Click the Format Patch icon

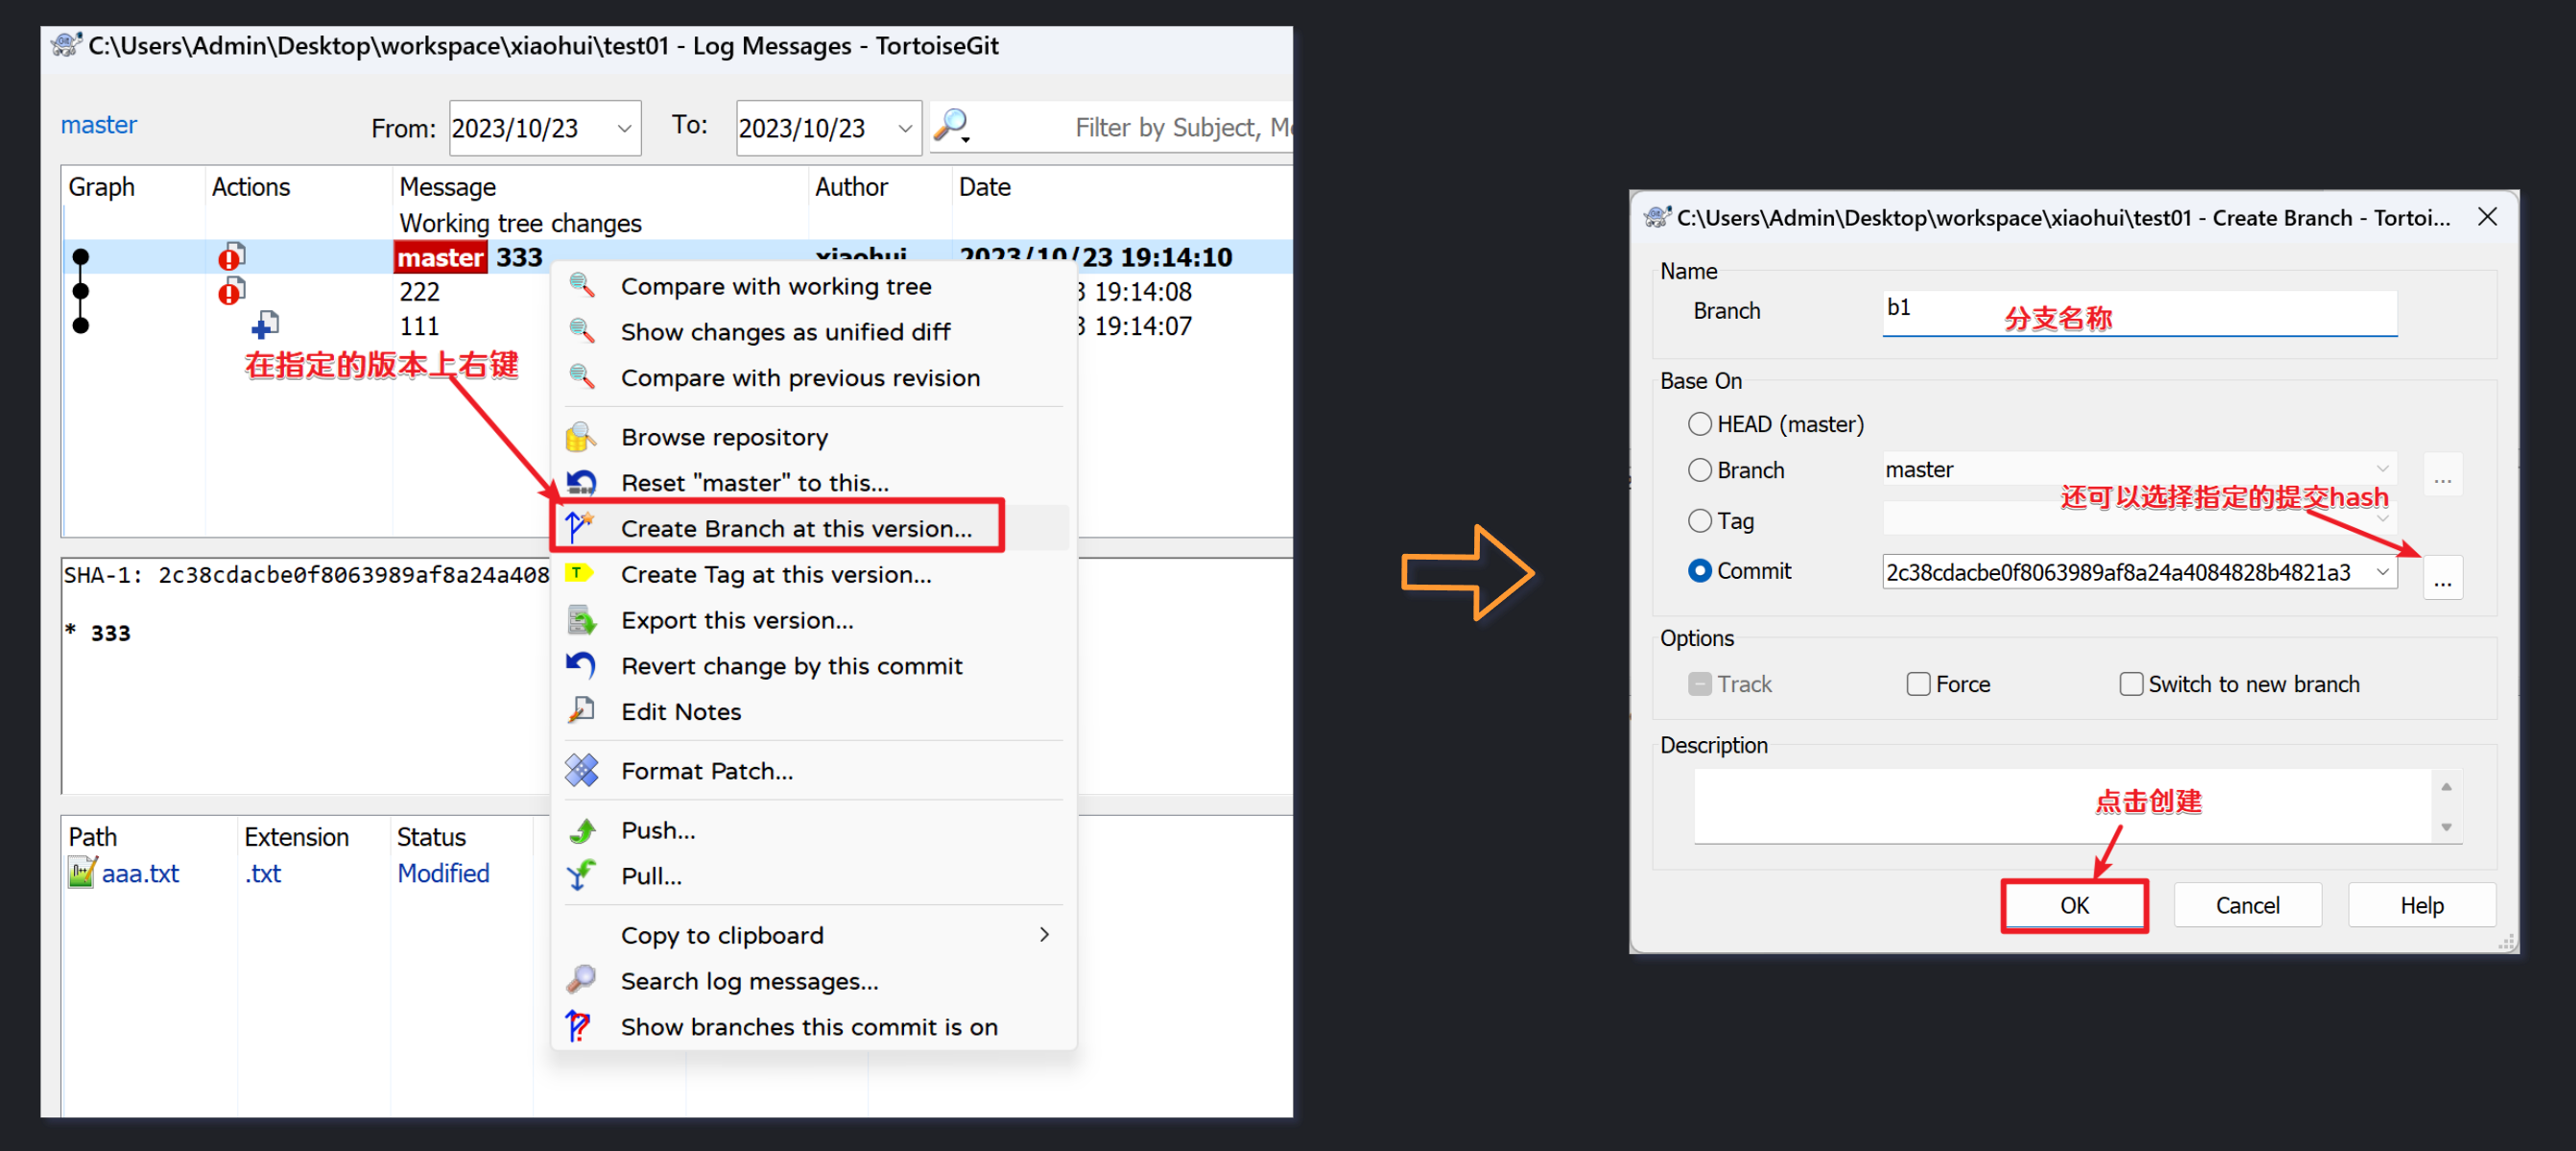(x=581, y=770)
